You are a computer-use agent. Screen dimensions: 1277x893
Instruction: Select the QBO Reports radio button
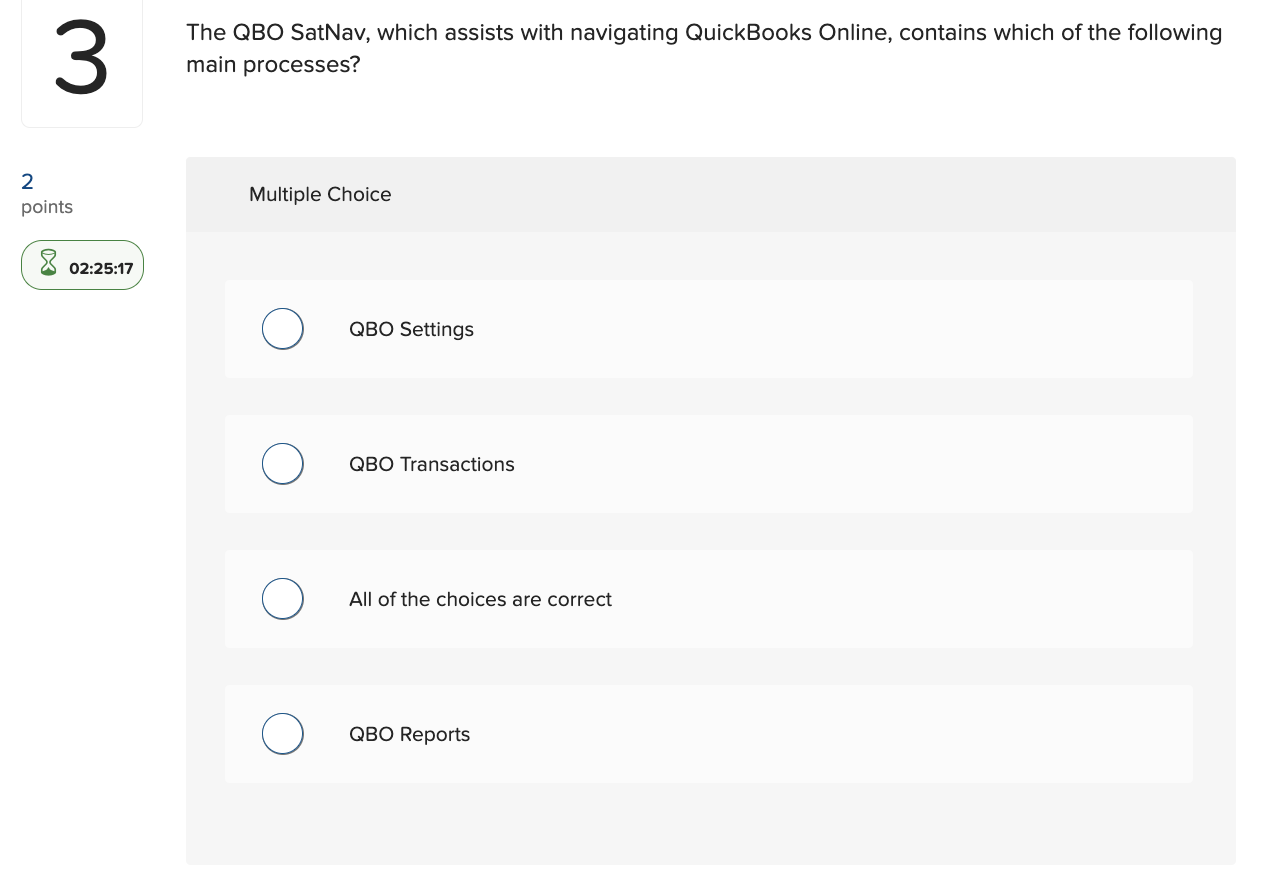pos(282,733)
